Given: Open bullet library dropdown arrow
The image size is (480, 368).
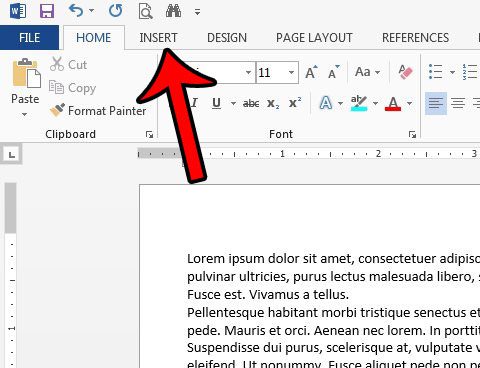Looking at the screenshot, I should click(452, 72).
